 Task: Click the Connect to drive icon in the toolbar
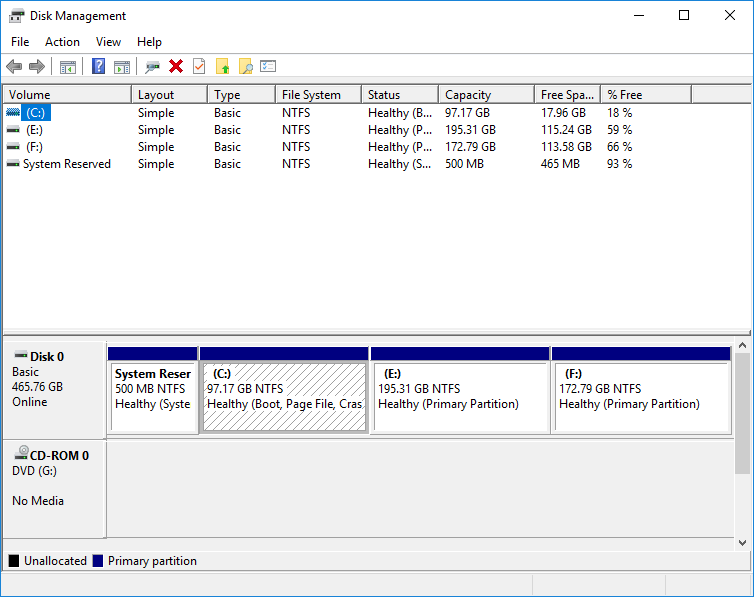pyautogui.click(x=152, y=67)
